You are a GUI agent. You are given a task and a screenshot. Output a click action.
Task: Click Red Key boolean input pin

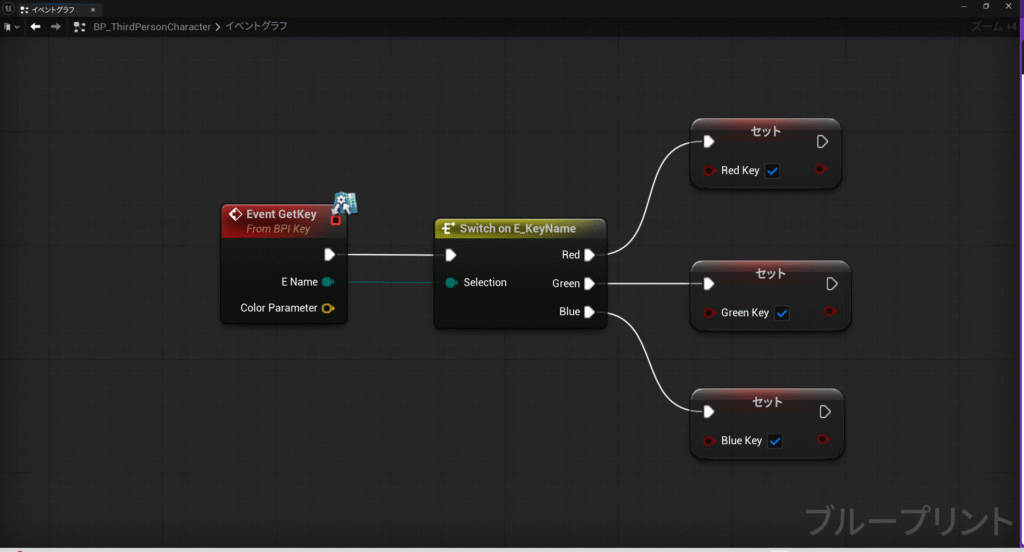pos(709,170)
